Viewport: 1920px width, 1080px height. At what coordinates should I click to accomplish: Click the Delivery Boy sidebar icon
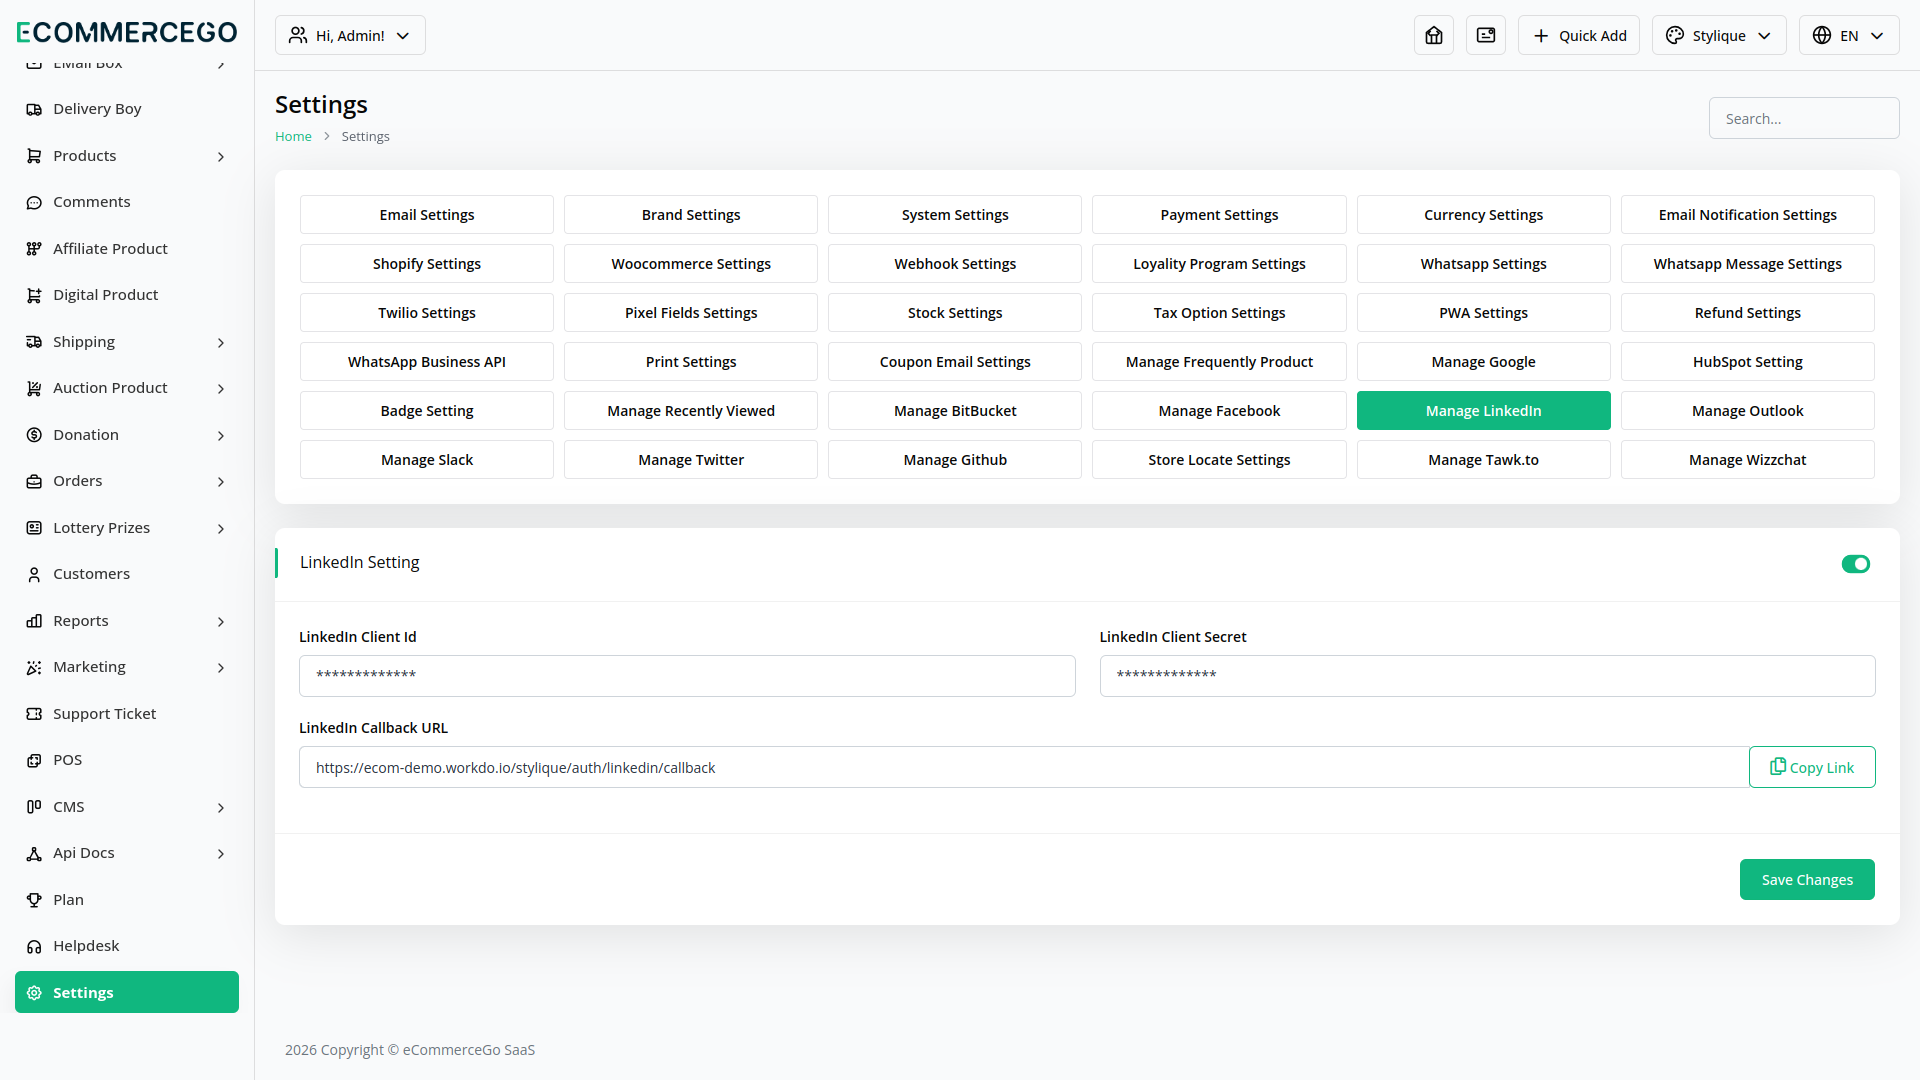[34, 109]
